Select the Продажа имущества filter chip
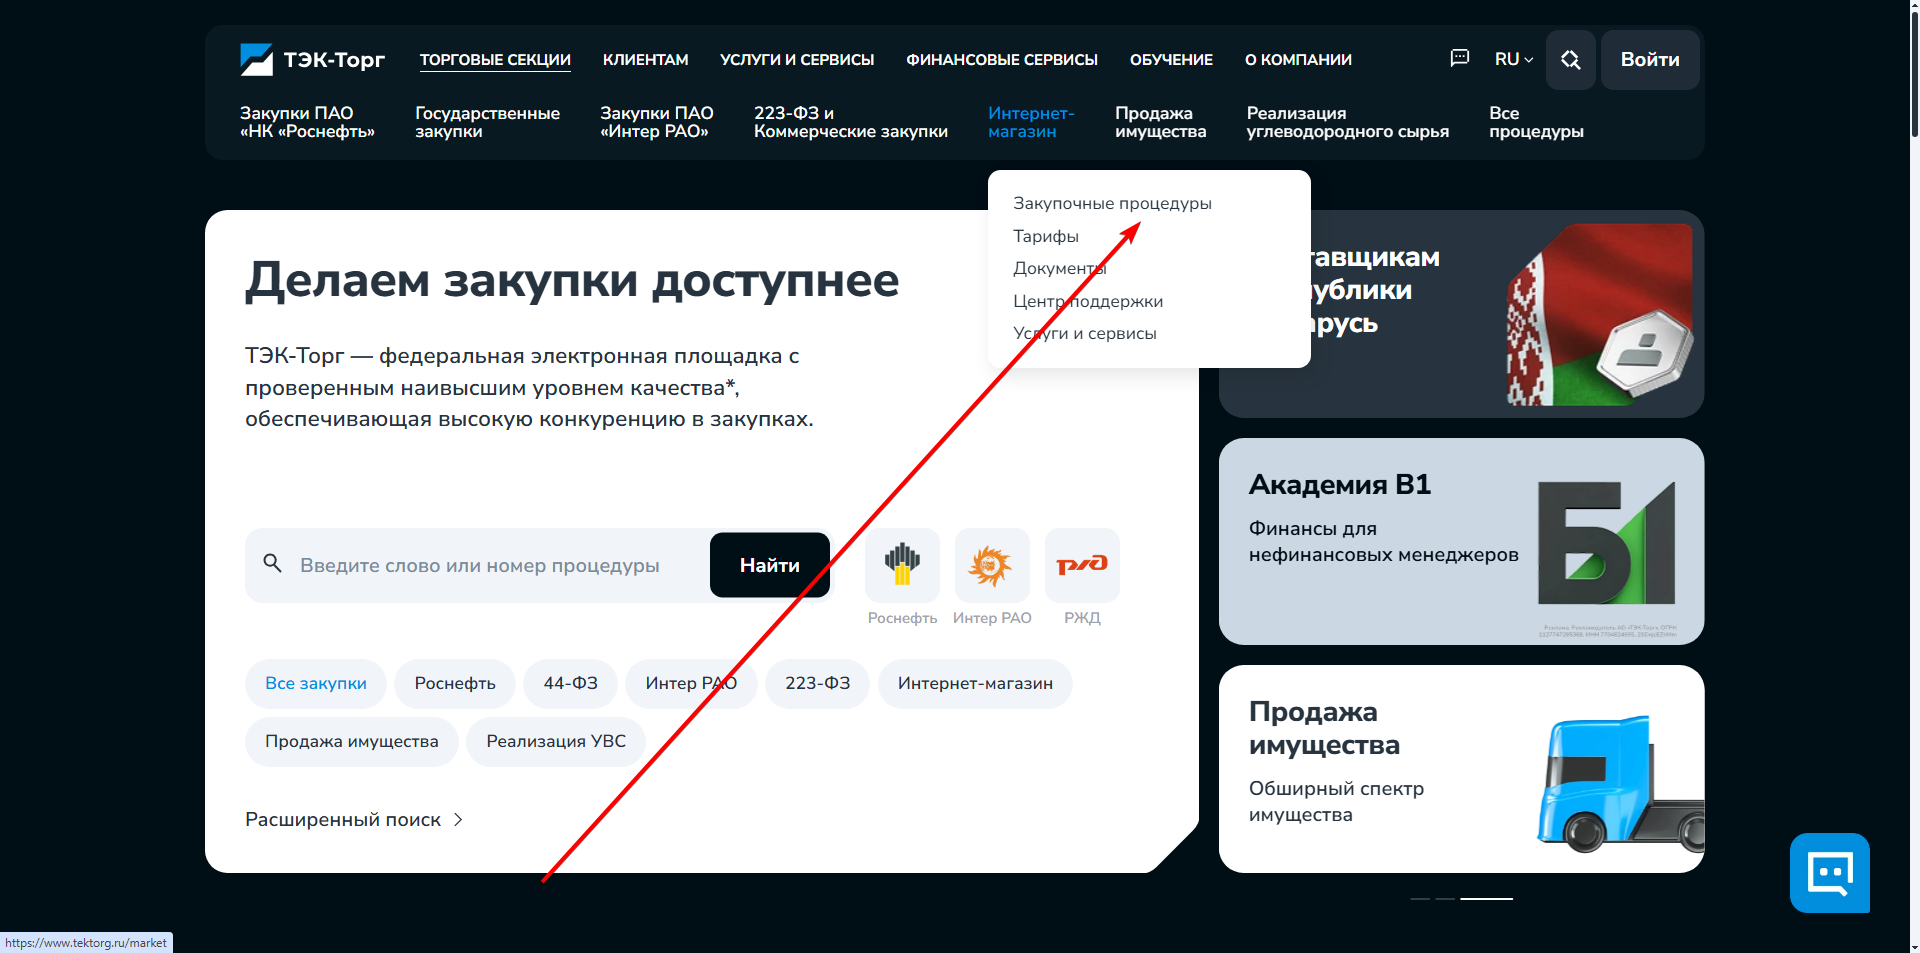The width and height of the screenshot is (1920, 953). pyautogui.click(x=352, y=741)
